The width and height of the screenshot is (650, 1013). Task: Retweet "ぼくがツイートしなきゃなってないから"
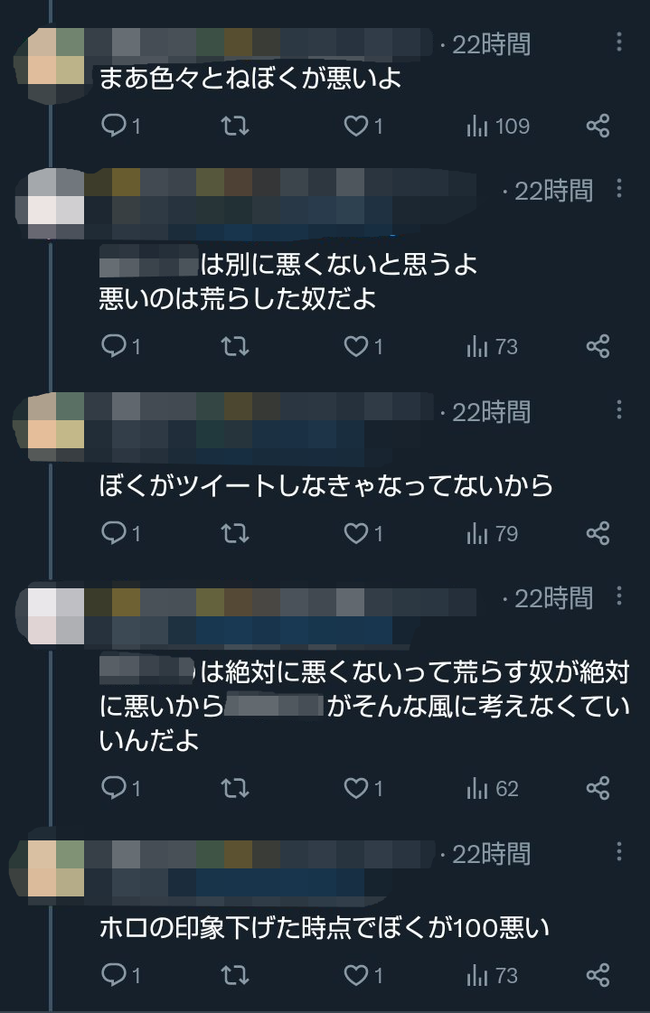click(235, 534)
